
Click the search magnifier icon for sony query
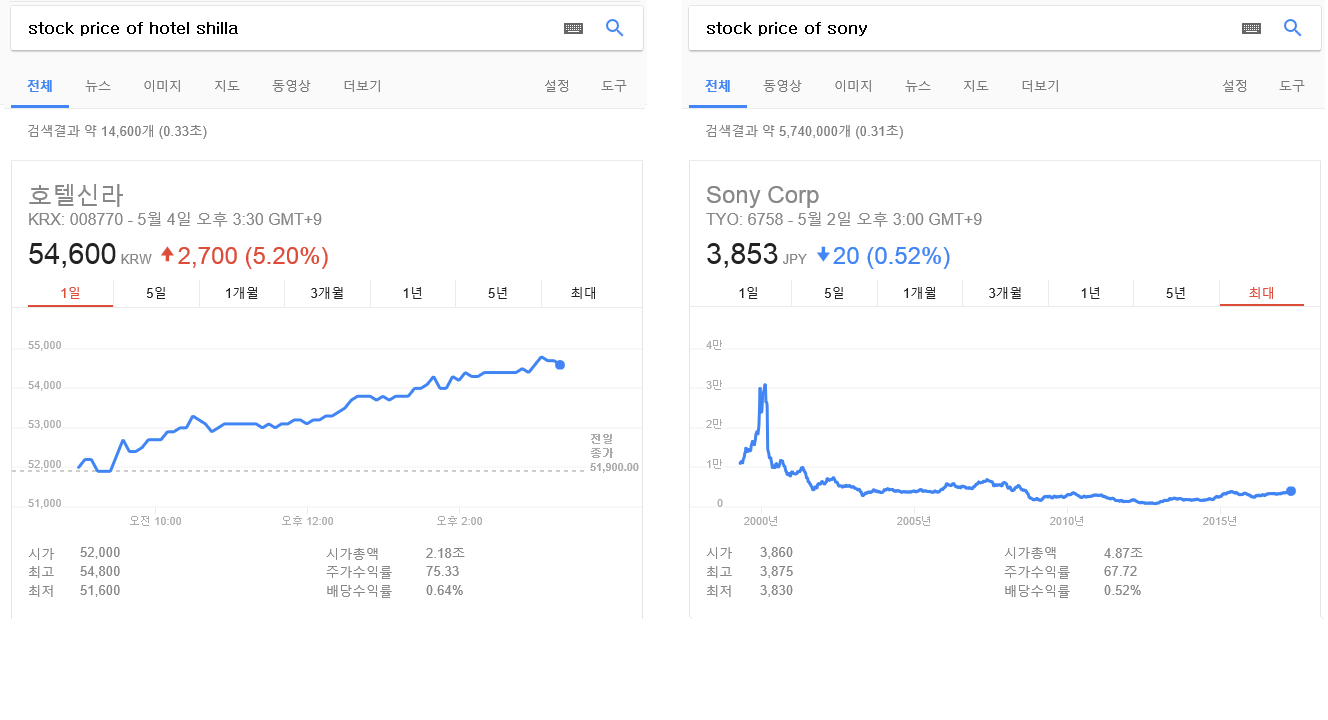pyautogui.click(x=1293, y=28)
